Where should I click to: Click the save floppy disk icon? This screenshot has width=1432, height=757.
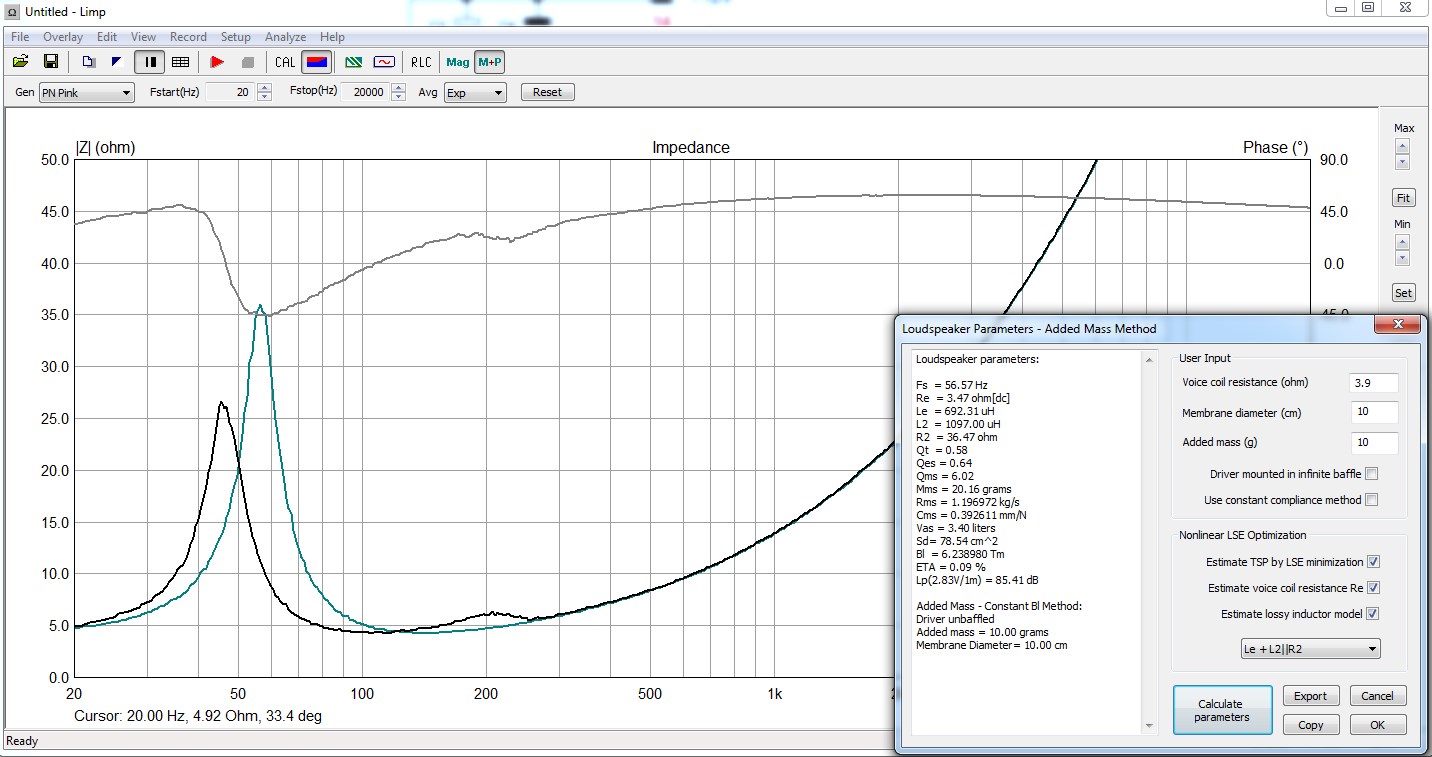click(50, 62)
